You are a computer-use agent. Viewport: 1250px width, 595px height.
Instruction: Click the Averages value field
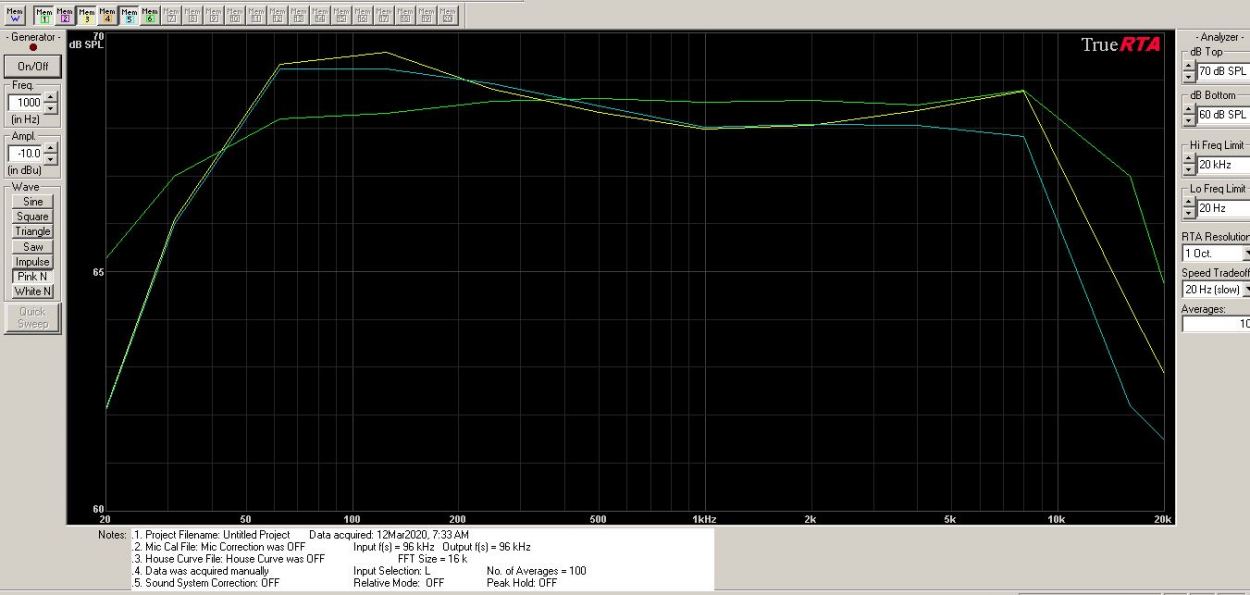[1216, 323]
